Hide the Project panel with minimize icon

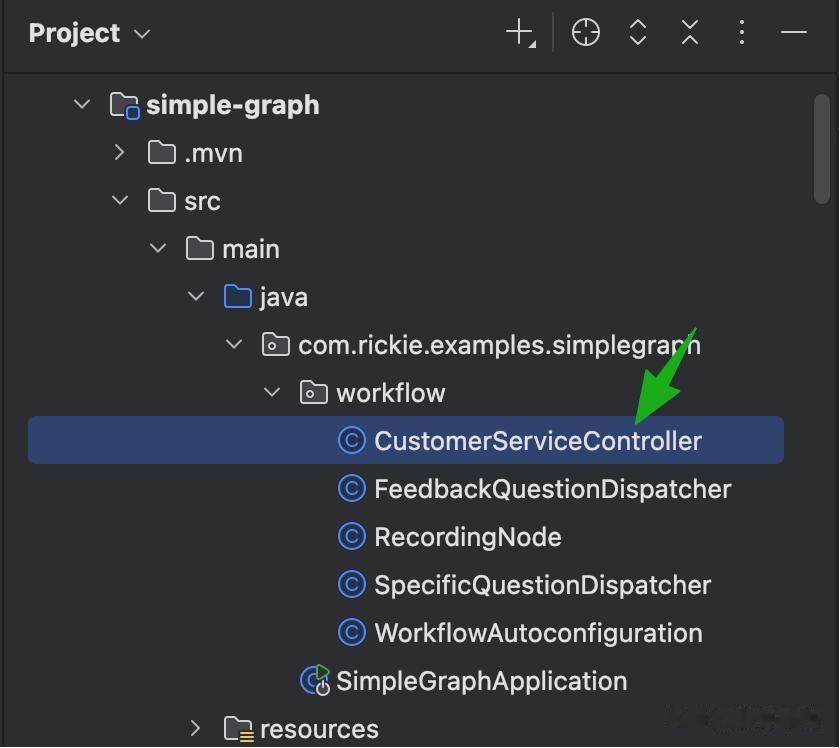pyautogui.click(x=793, y=33)
